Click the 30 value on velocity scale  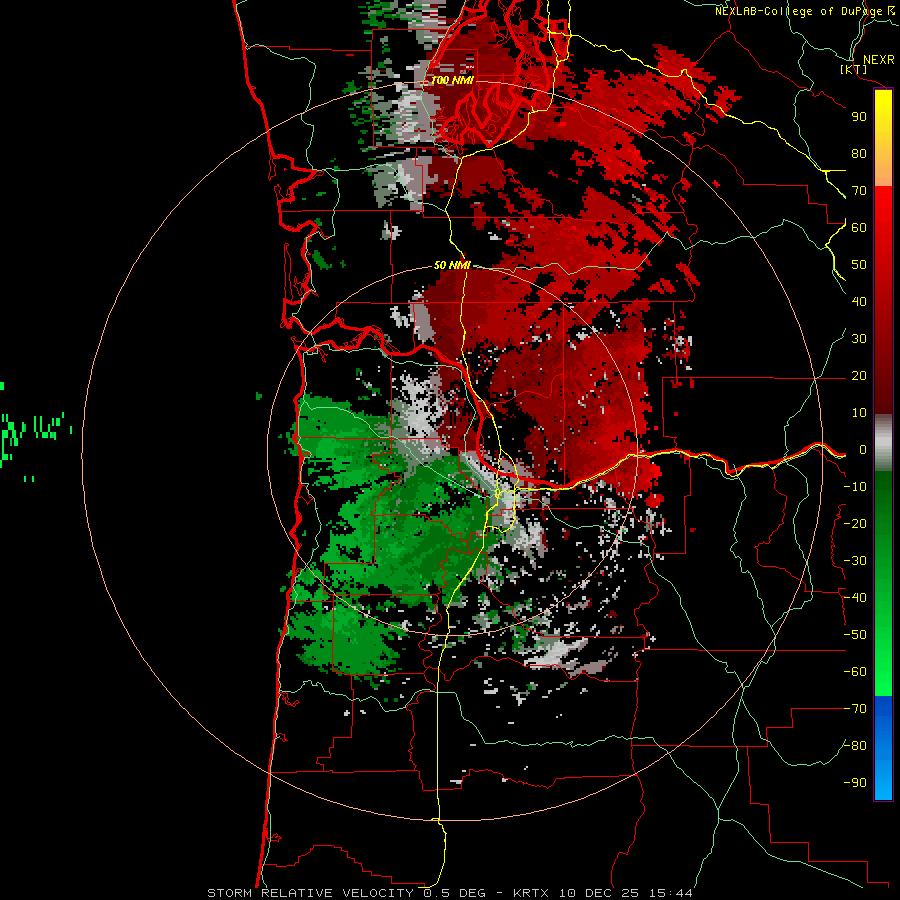point(859,339)
